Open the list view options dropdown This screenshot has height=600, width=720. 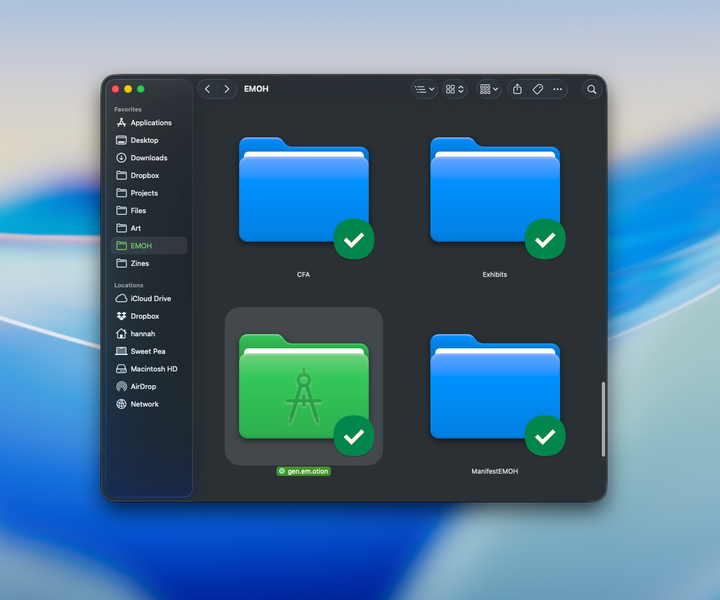coord(424,89)
